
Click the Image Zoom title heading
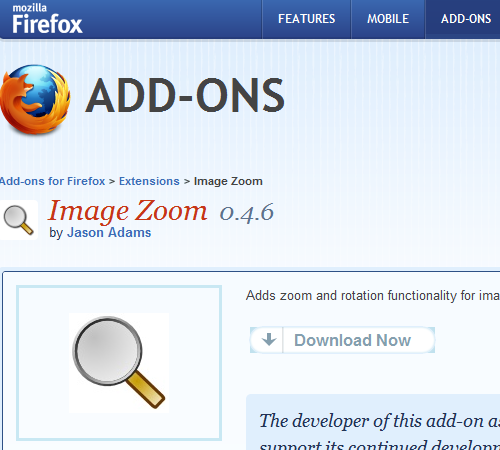tap(127, 211)
